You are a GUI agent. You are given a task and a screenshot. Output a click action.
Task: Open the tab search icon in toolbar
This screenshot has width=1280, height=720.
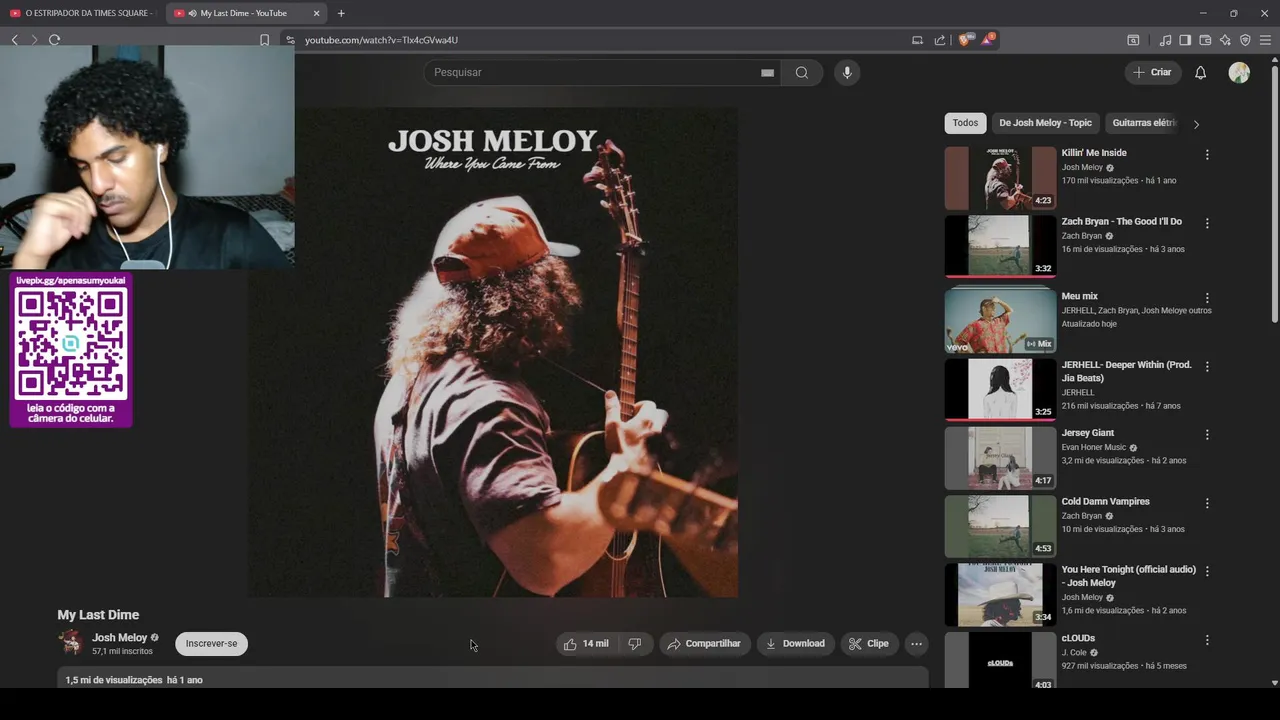[x=1133, y=40]
